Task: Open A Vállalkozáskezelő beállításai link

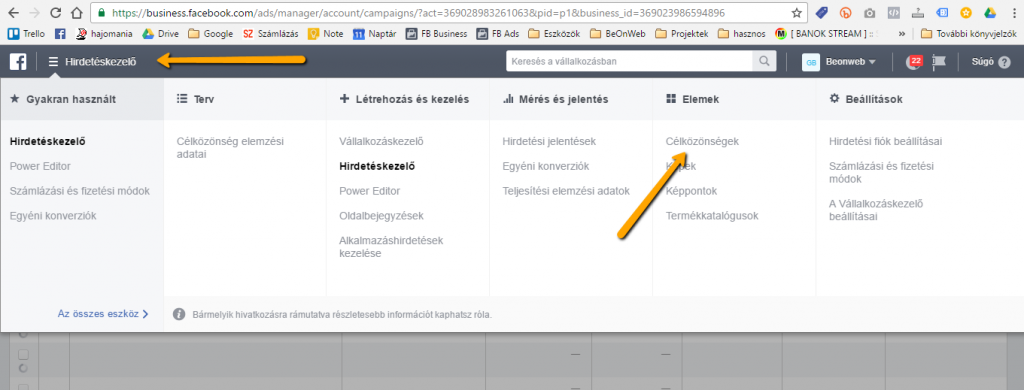Action: tap(876, 210)
